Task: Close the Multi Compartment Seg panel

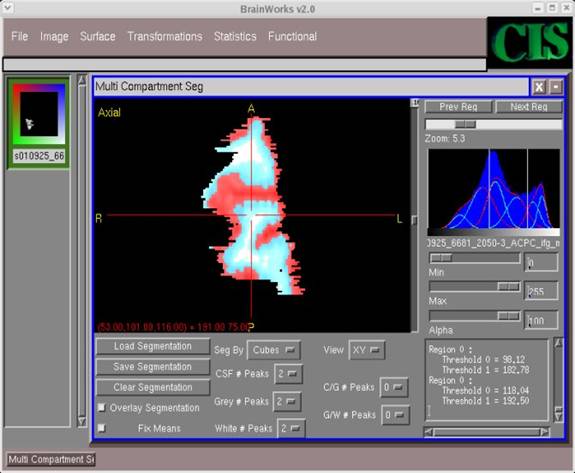Action: (x=539, y=87)
